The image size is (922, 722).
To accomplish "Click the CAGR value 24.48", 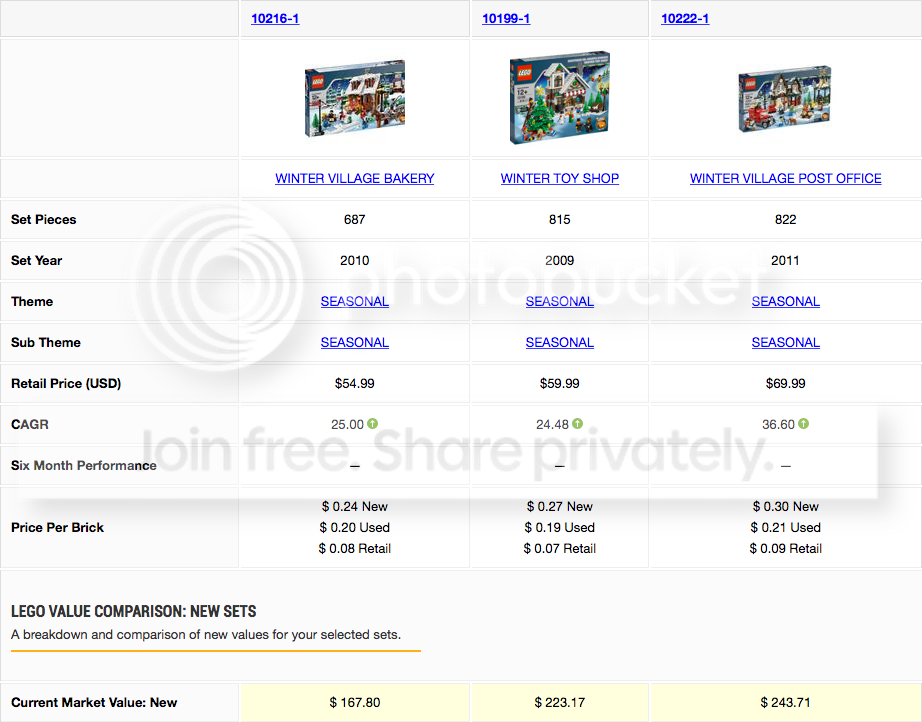I will [552, 424].
